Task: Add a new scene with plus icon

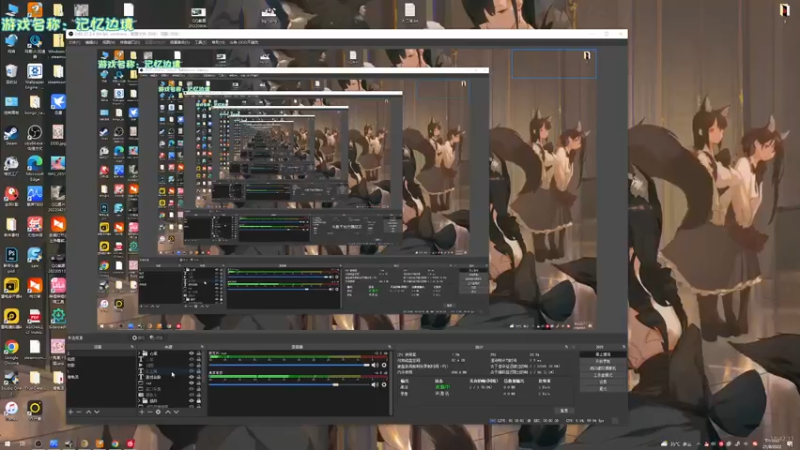Action: point(70,412)
